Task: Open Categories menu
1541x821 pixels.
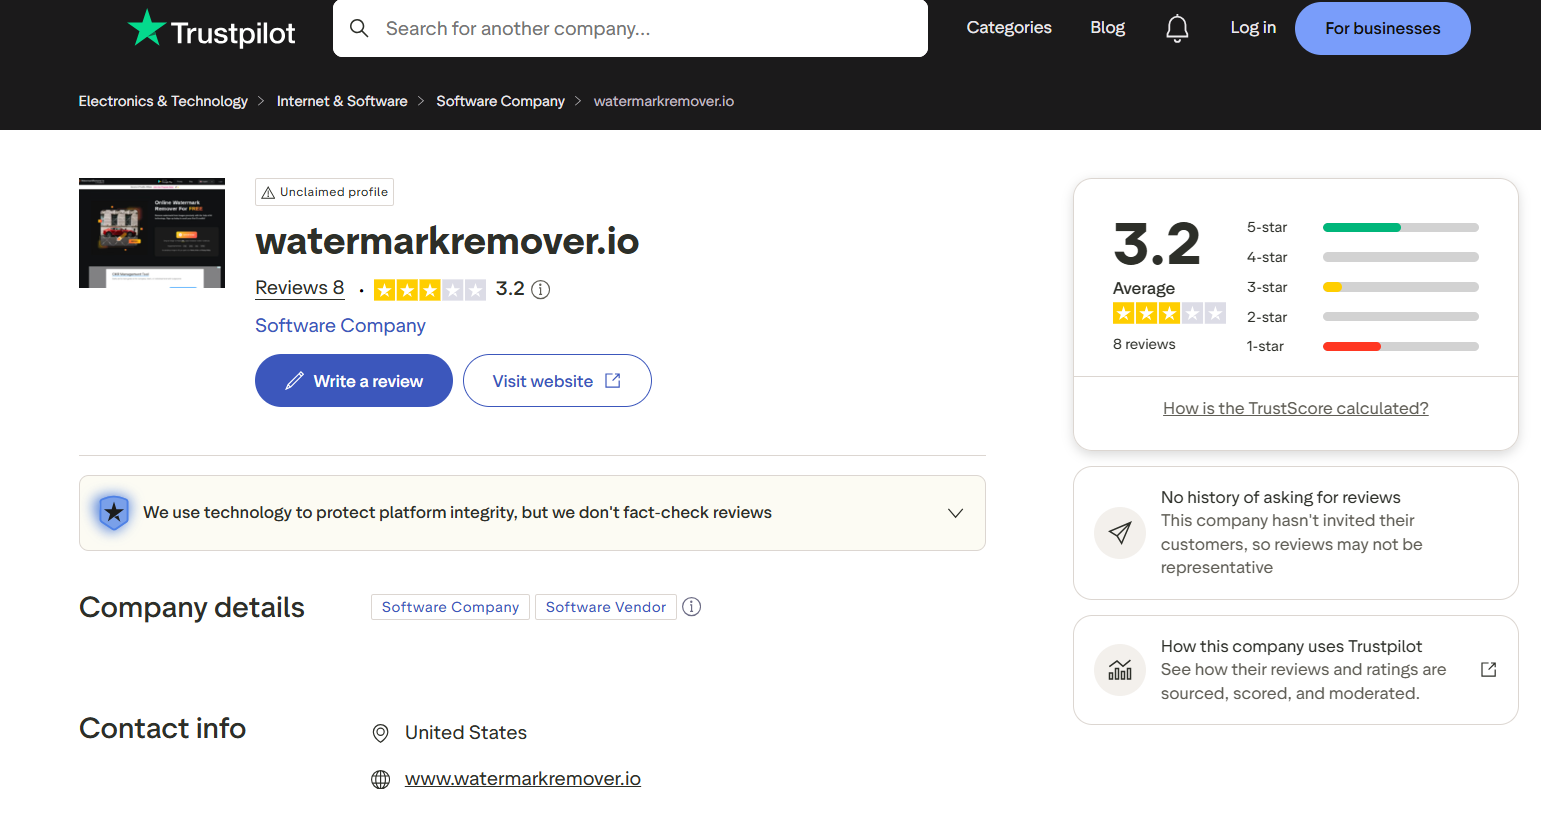Action: (x=1009, y=28)
